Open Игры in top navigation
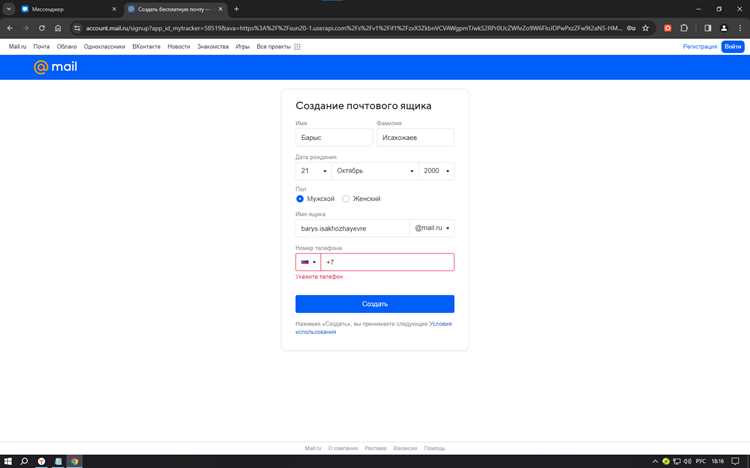This screenshot has width=750, height=468. pyautogui.click(x=243, y=46)
